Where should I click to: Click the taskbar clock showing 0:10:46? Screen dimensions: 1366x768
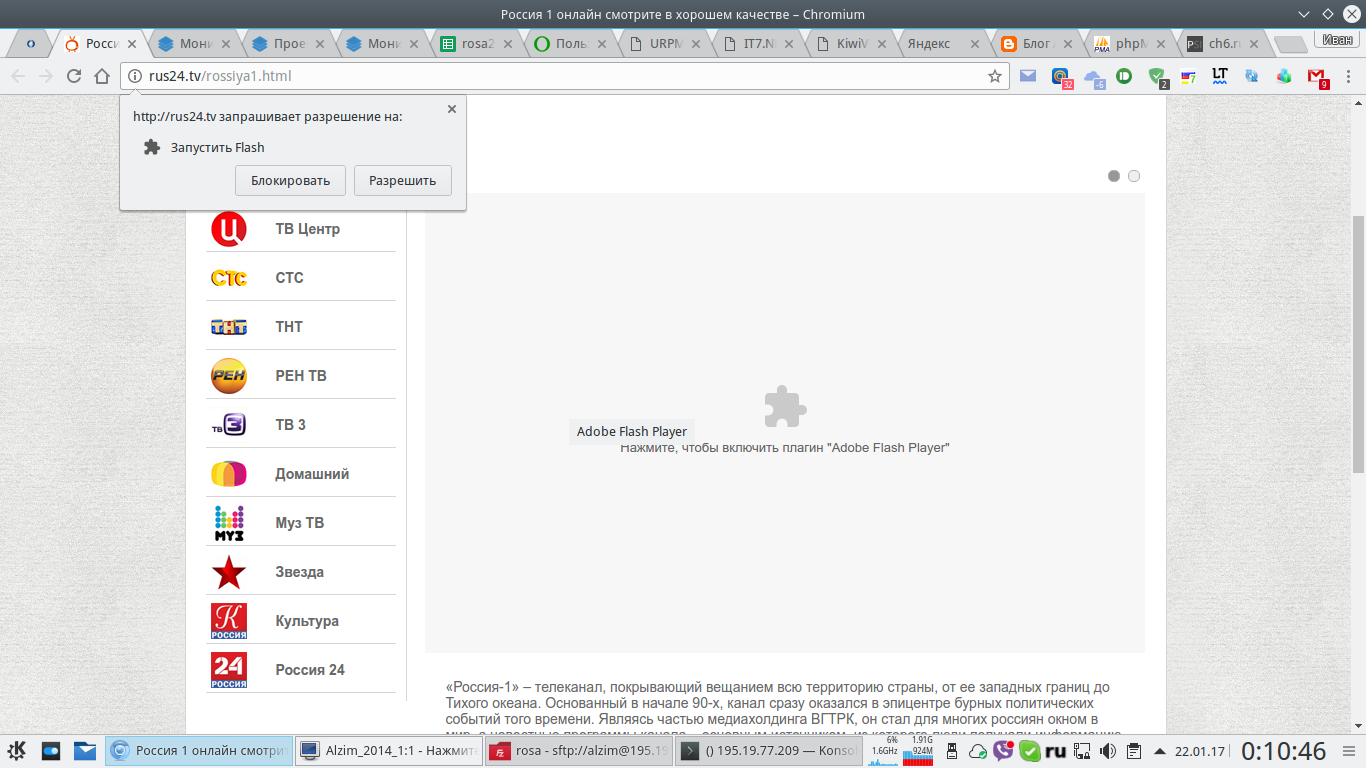pos(1284,751)
